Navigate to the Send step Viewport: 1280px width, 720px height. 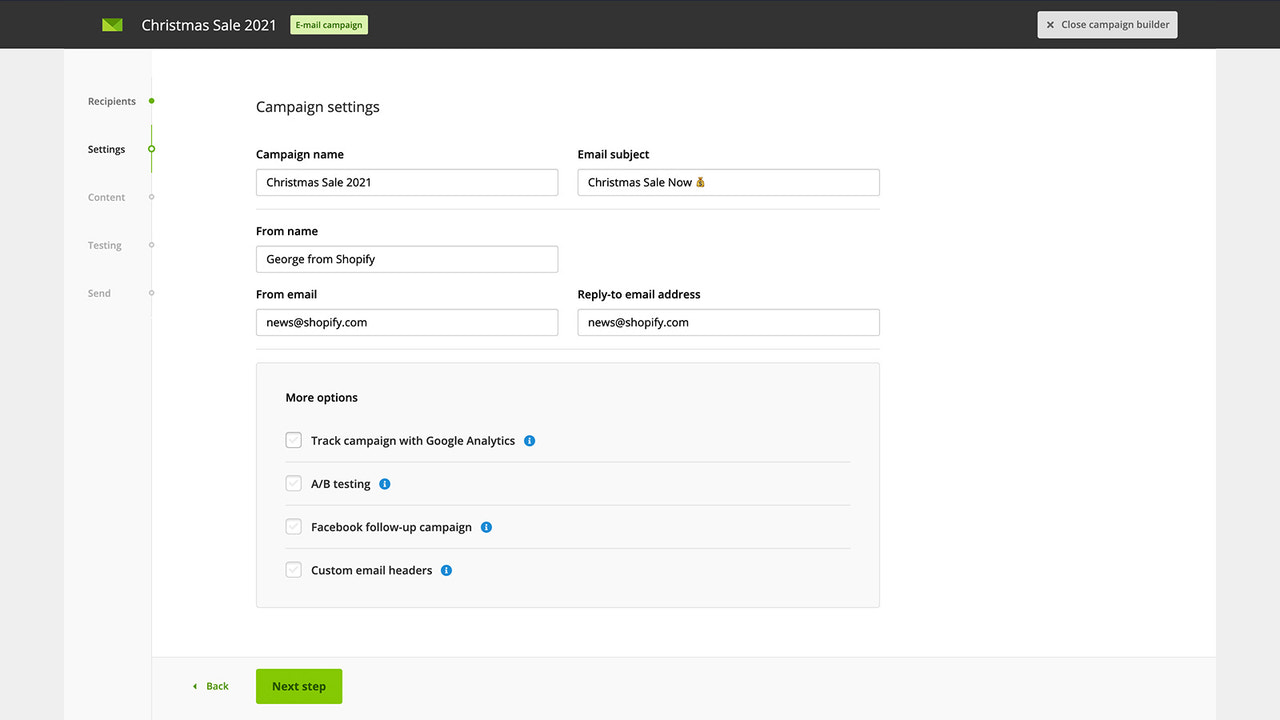coord(98,292)
